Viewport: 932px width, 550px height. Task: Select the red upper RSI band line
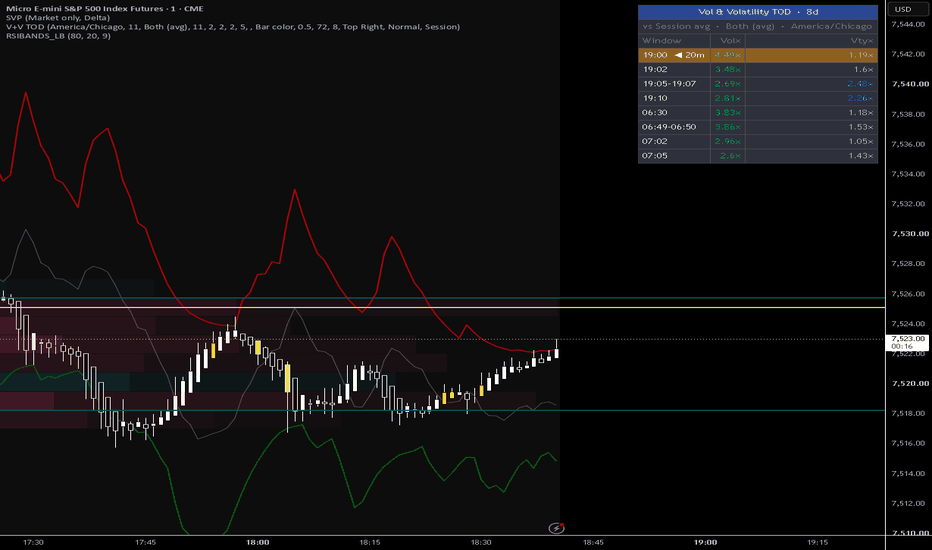click(294, 190)
